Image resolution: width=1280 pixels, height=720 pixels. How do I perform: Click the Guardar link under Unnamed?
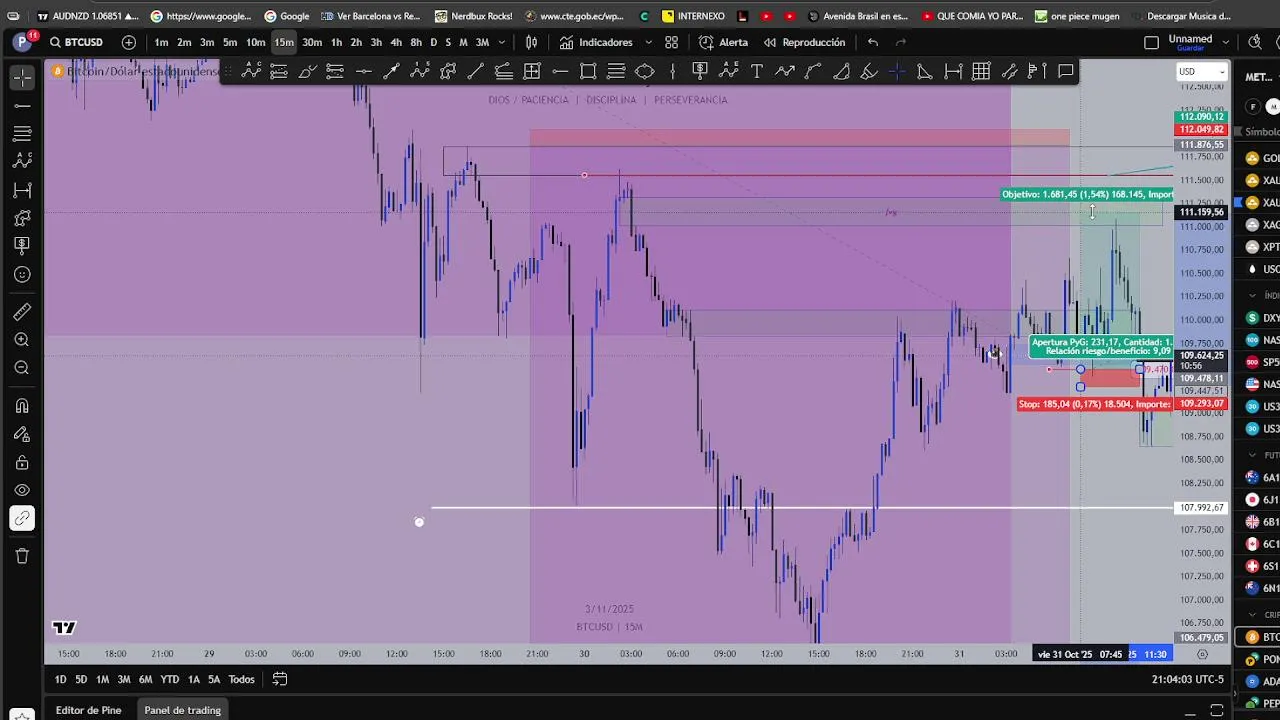[1190, 48]
